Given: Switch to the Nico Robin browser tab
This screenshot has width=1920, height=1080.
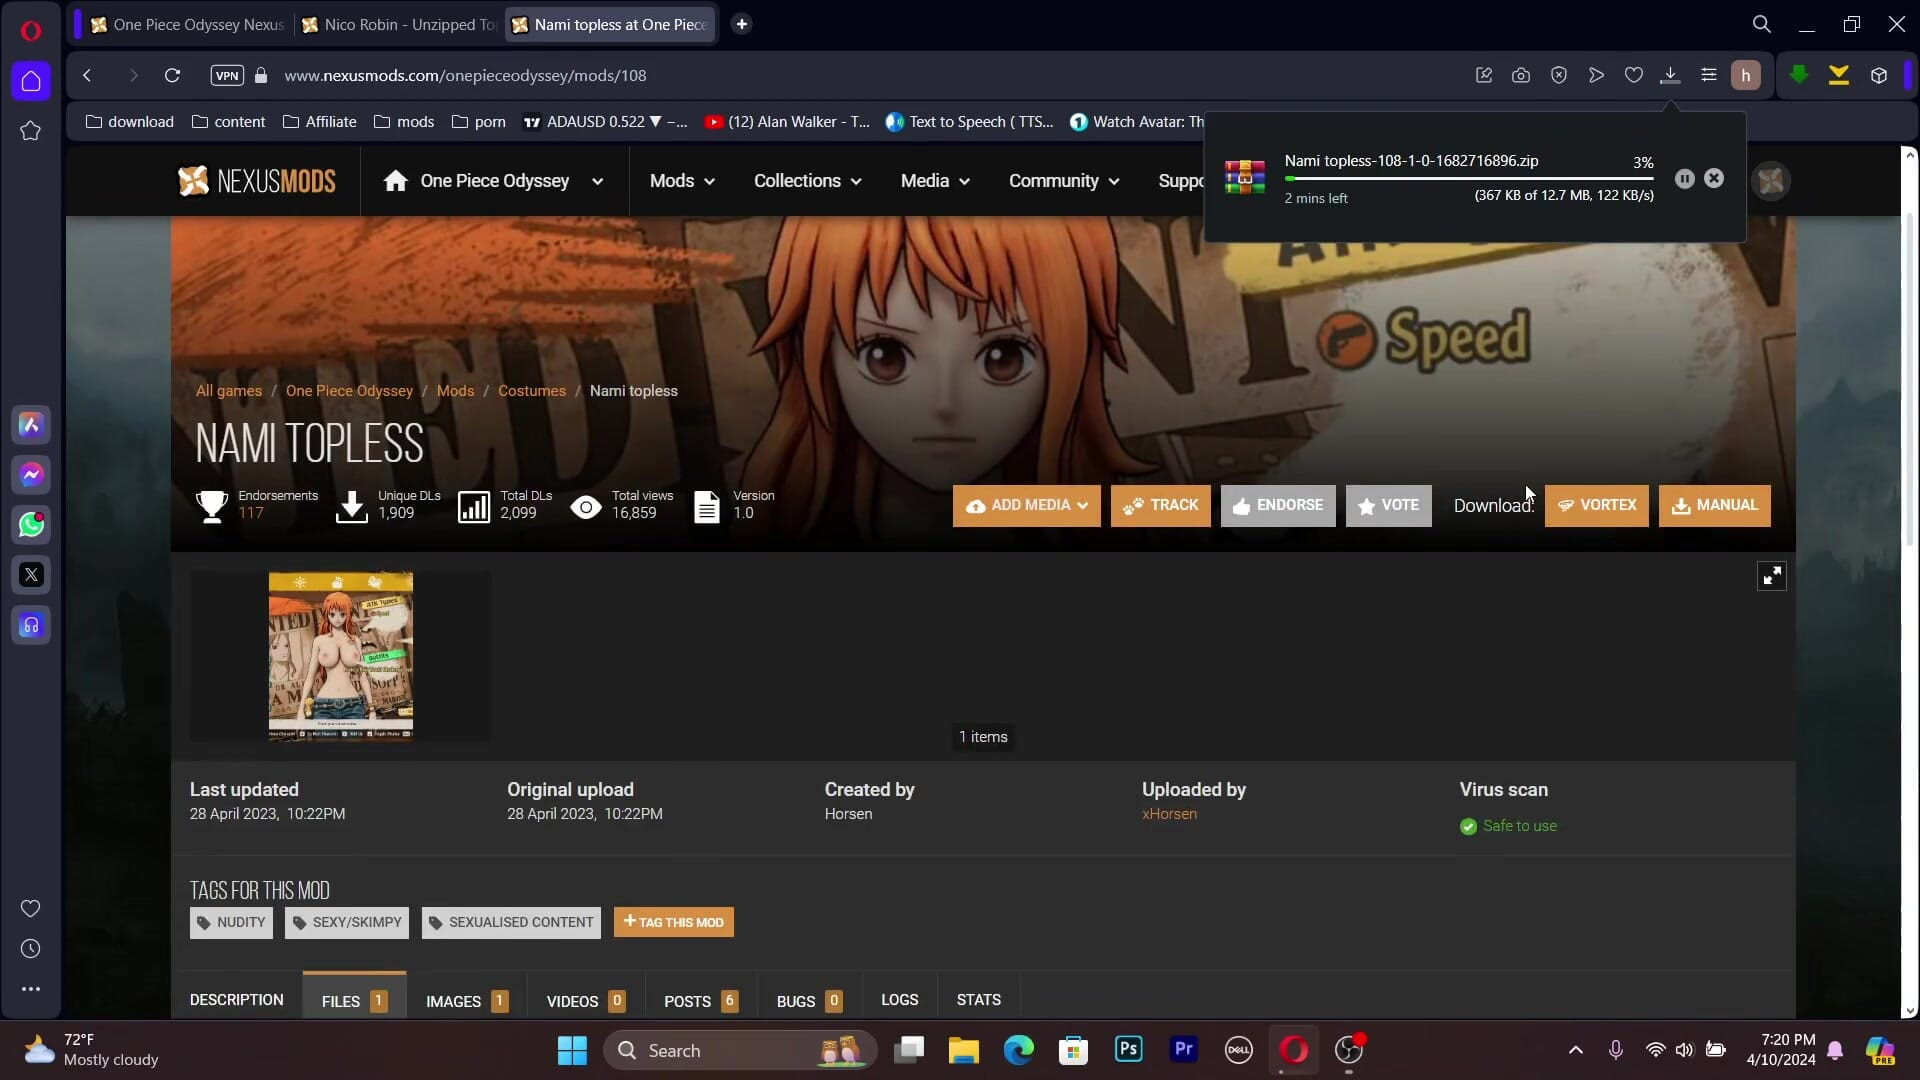Looking at the screenshot, I should point(399,24).
